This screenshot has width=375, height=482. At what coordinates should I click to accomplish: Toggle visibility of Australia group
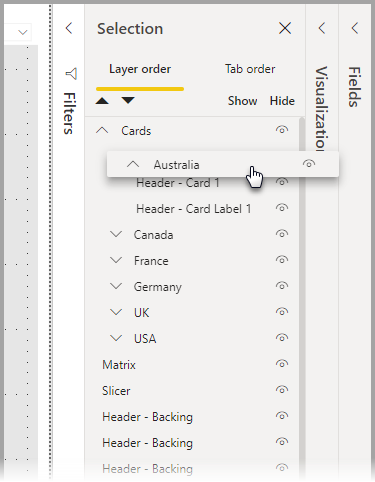click(309, 163)
